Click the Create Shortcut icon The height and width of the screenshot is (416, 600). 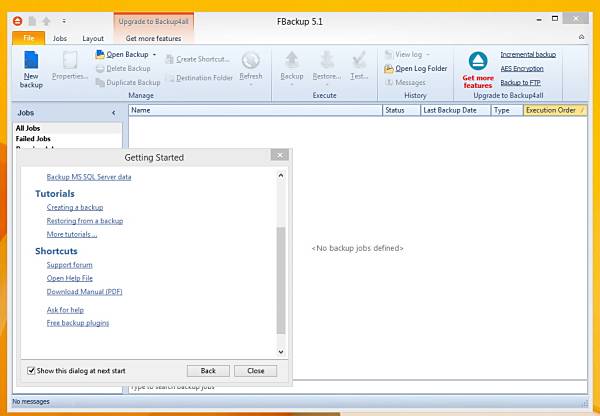click(x=170, y=59)
